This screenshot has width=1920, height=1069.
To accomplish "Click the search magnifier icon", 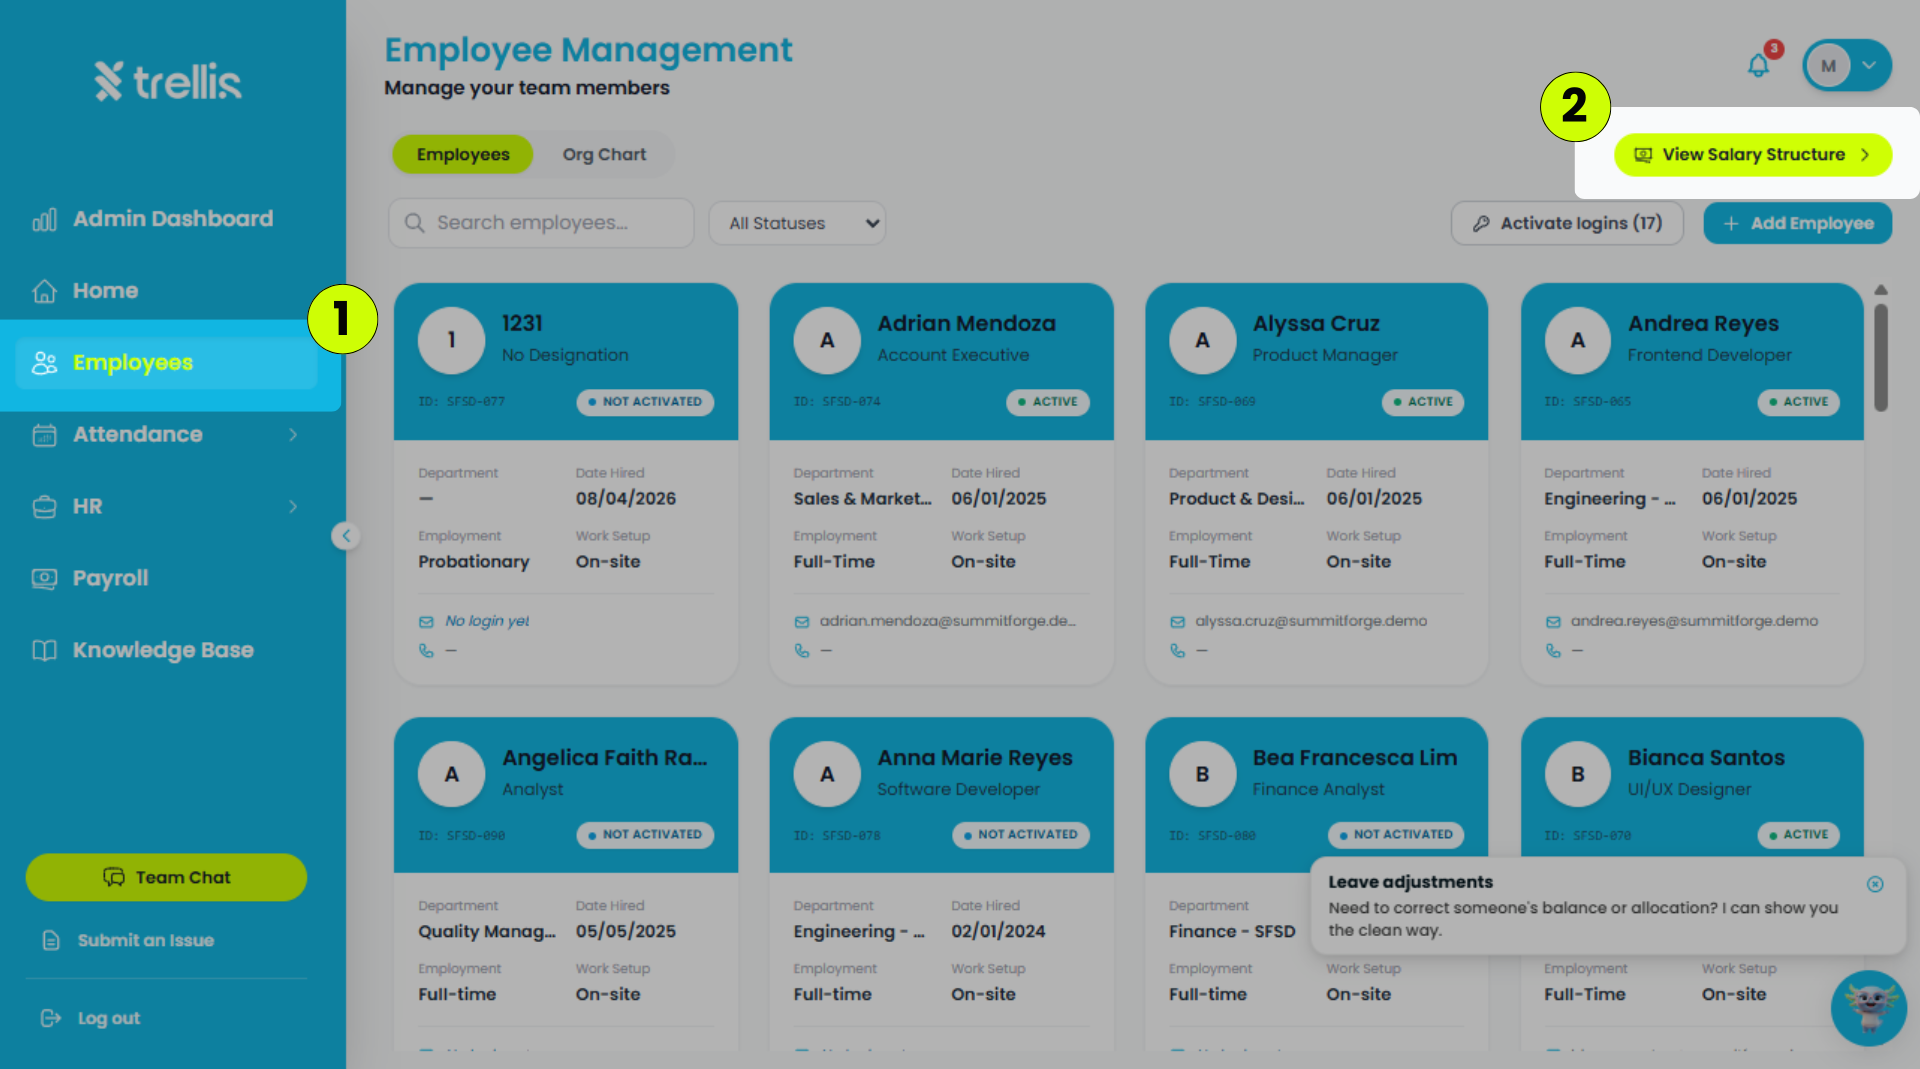I will 414,223.
